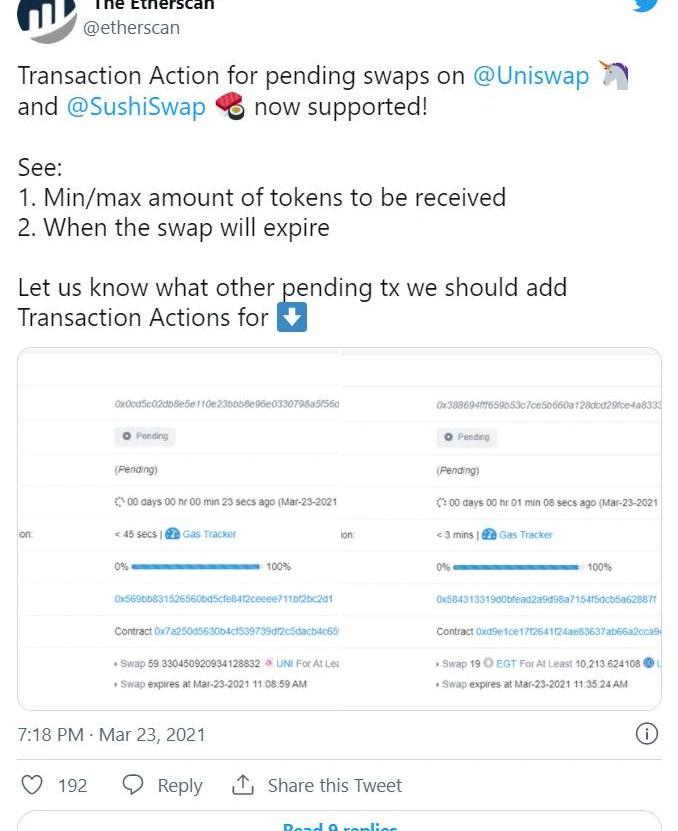
Task: Like the tweet with the heart icon
Action: point(33,785)
